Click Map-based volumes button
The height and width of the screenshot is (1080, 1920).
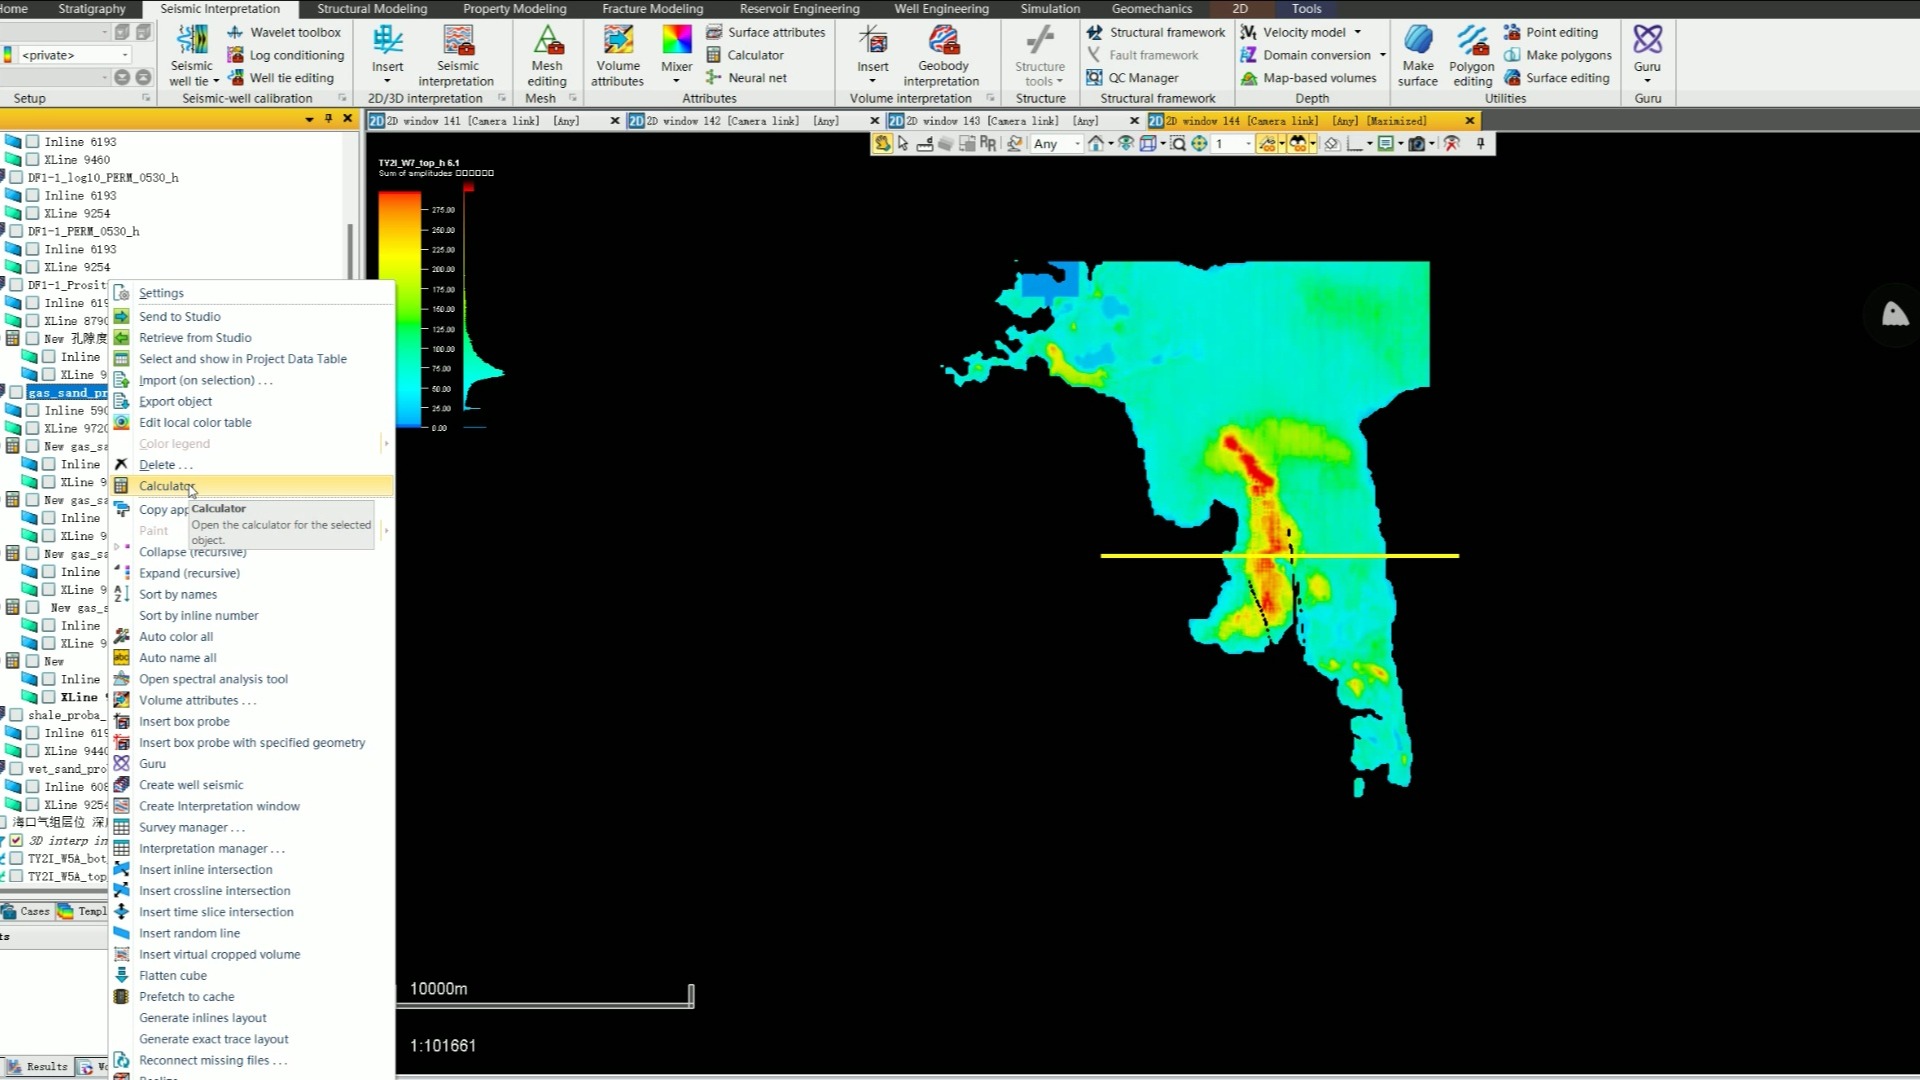[x=1309, y=78]
